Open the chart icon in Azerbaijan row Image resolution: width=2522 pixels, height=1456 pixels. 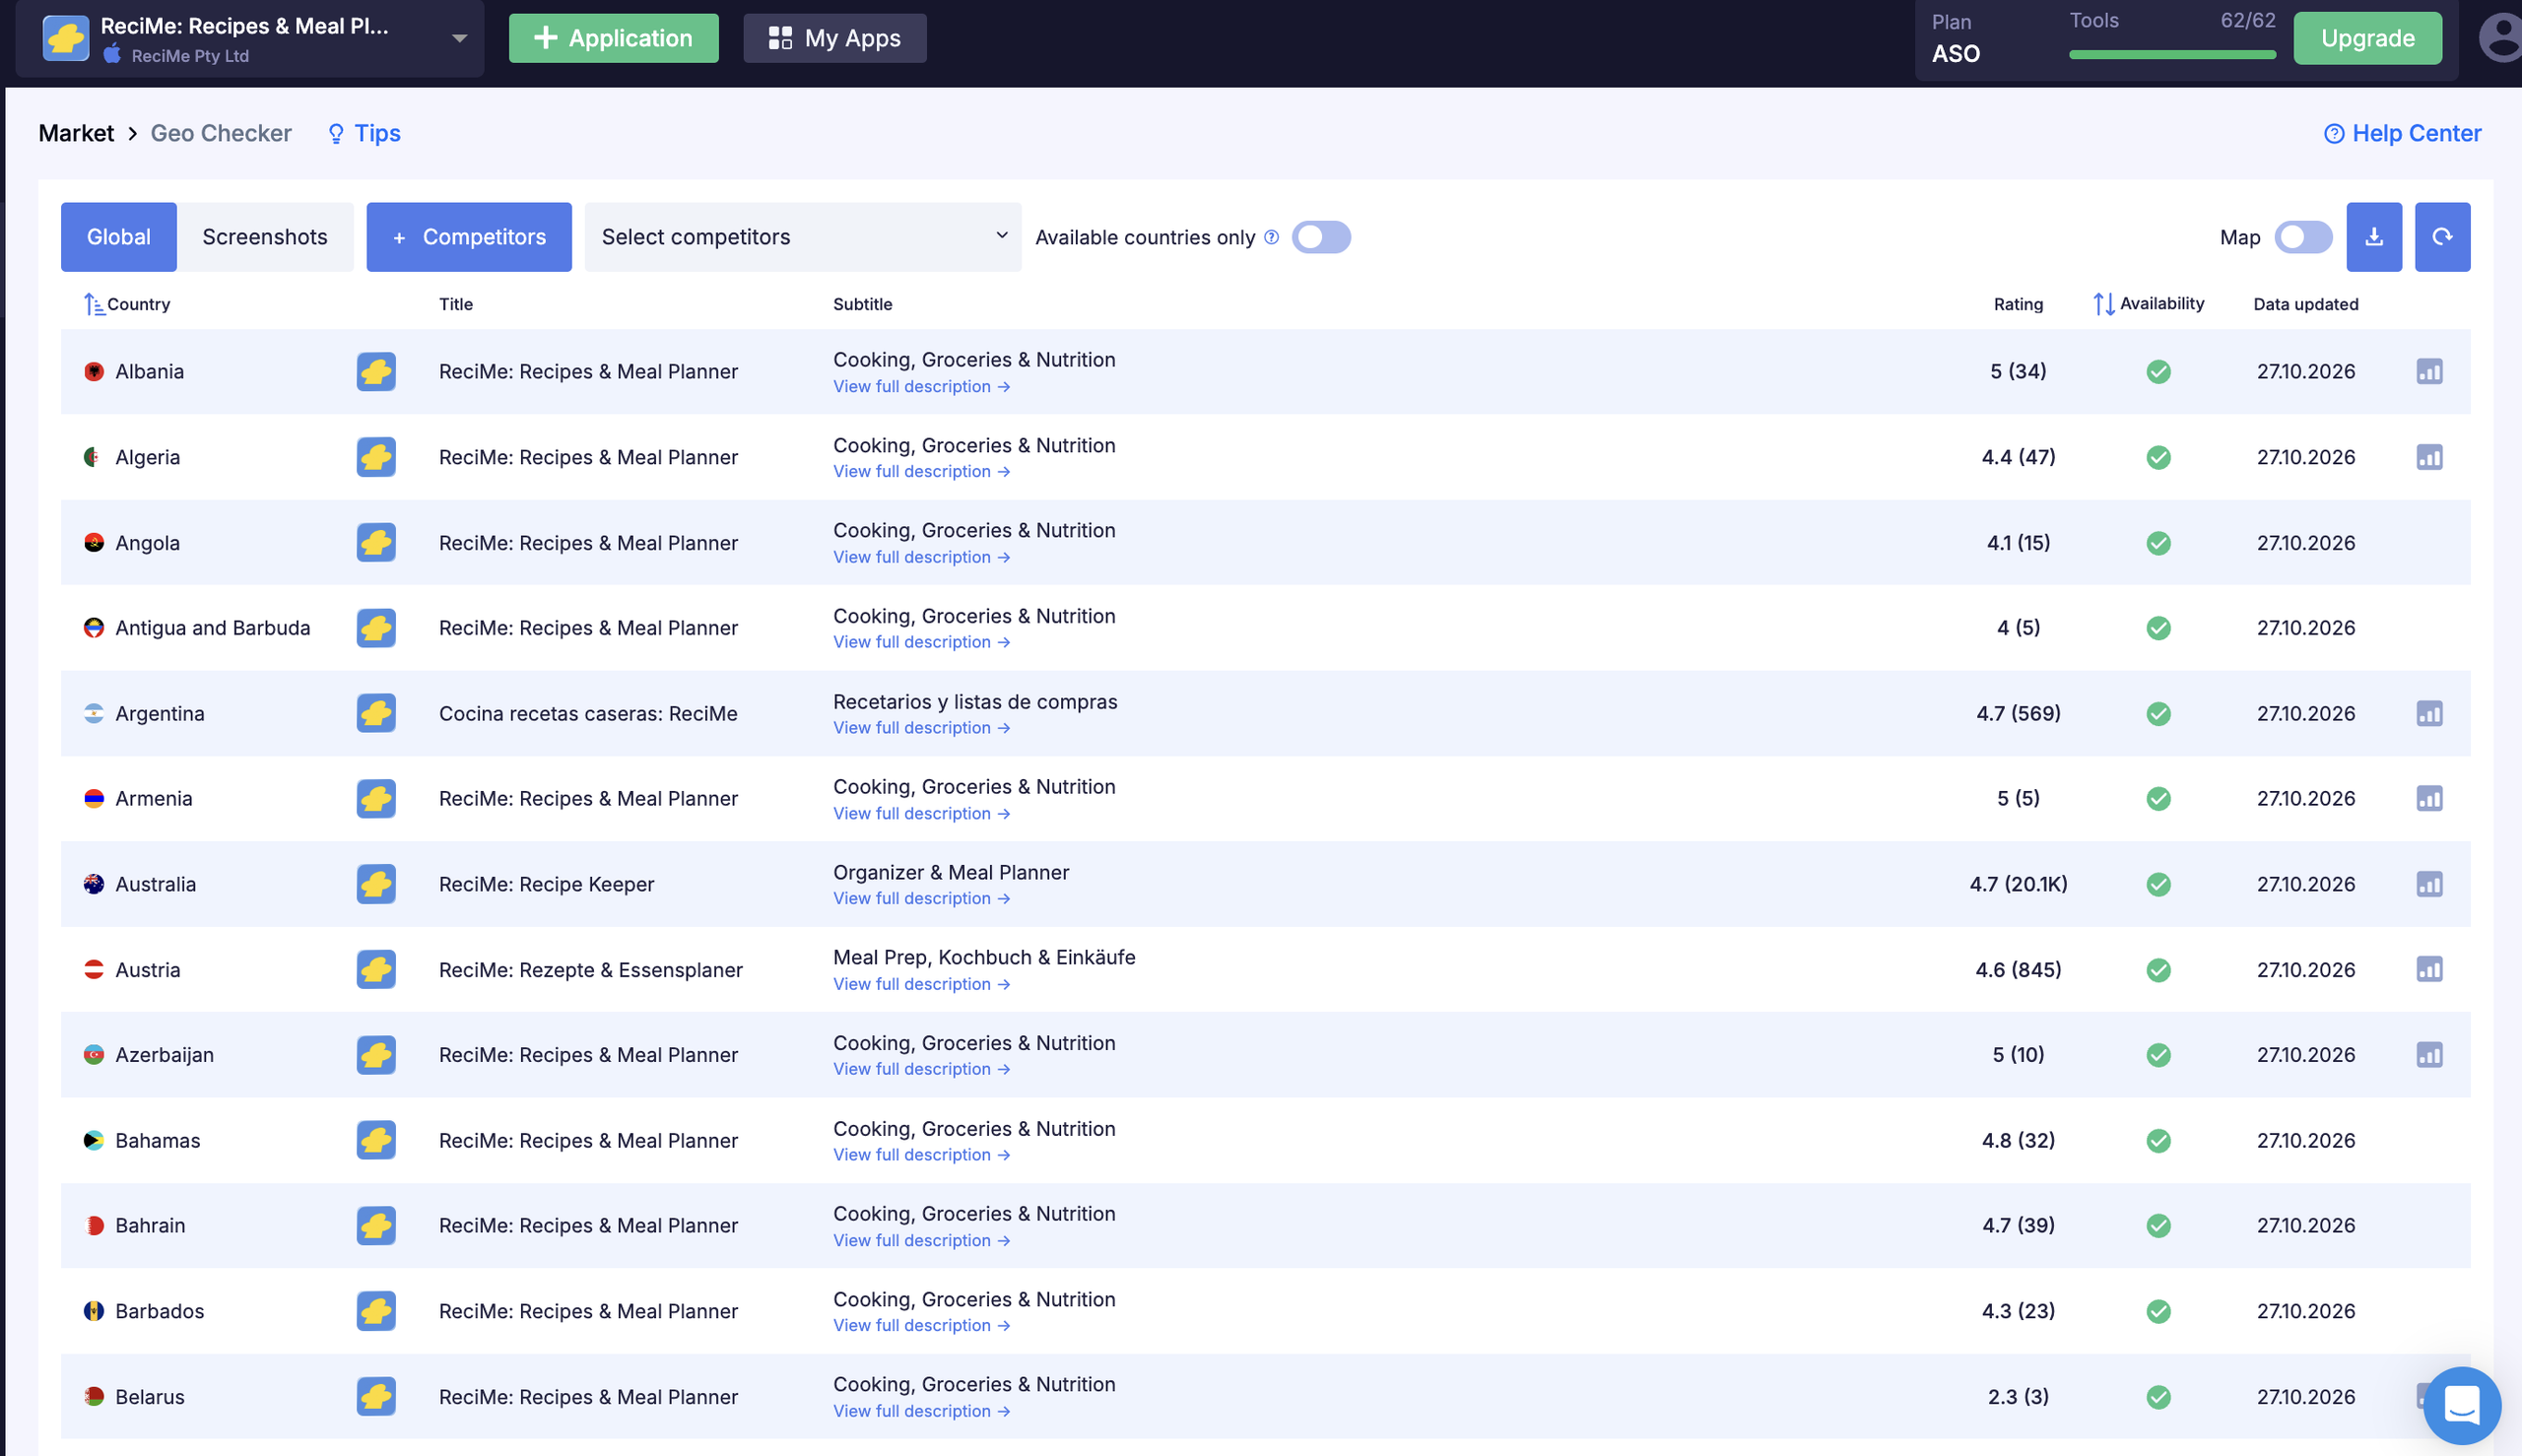tap(2429, 1055)
